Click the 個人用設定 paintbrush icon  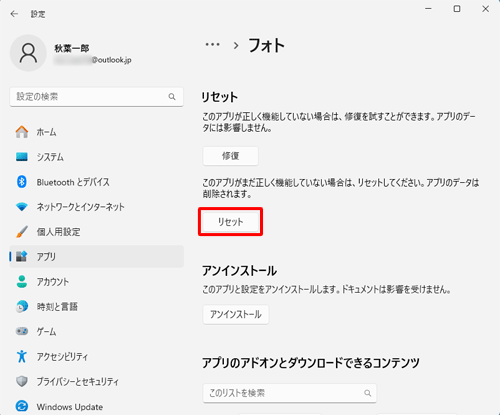coord(22,232)
